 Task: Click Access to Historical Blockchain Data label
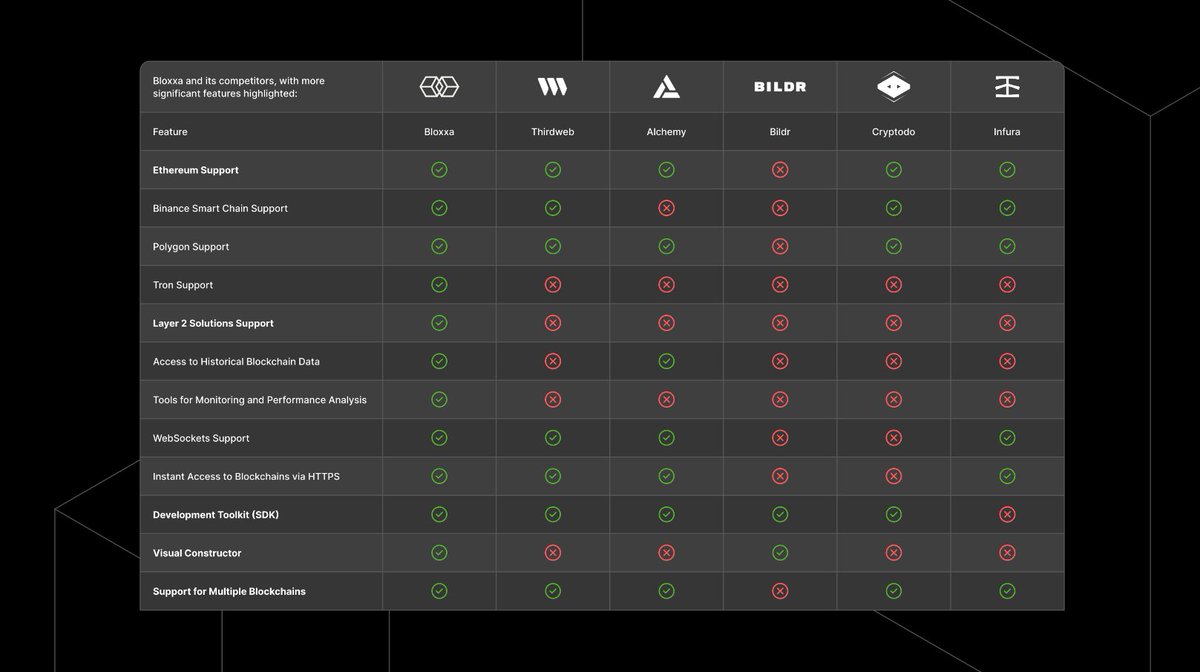point(236,361)
